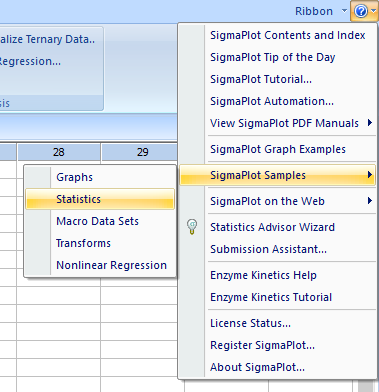The image size is (379, 392).
Task: Choose Register SigmaPlot...
Action: (x=277, y=345)
